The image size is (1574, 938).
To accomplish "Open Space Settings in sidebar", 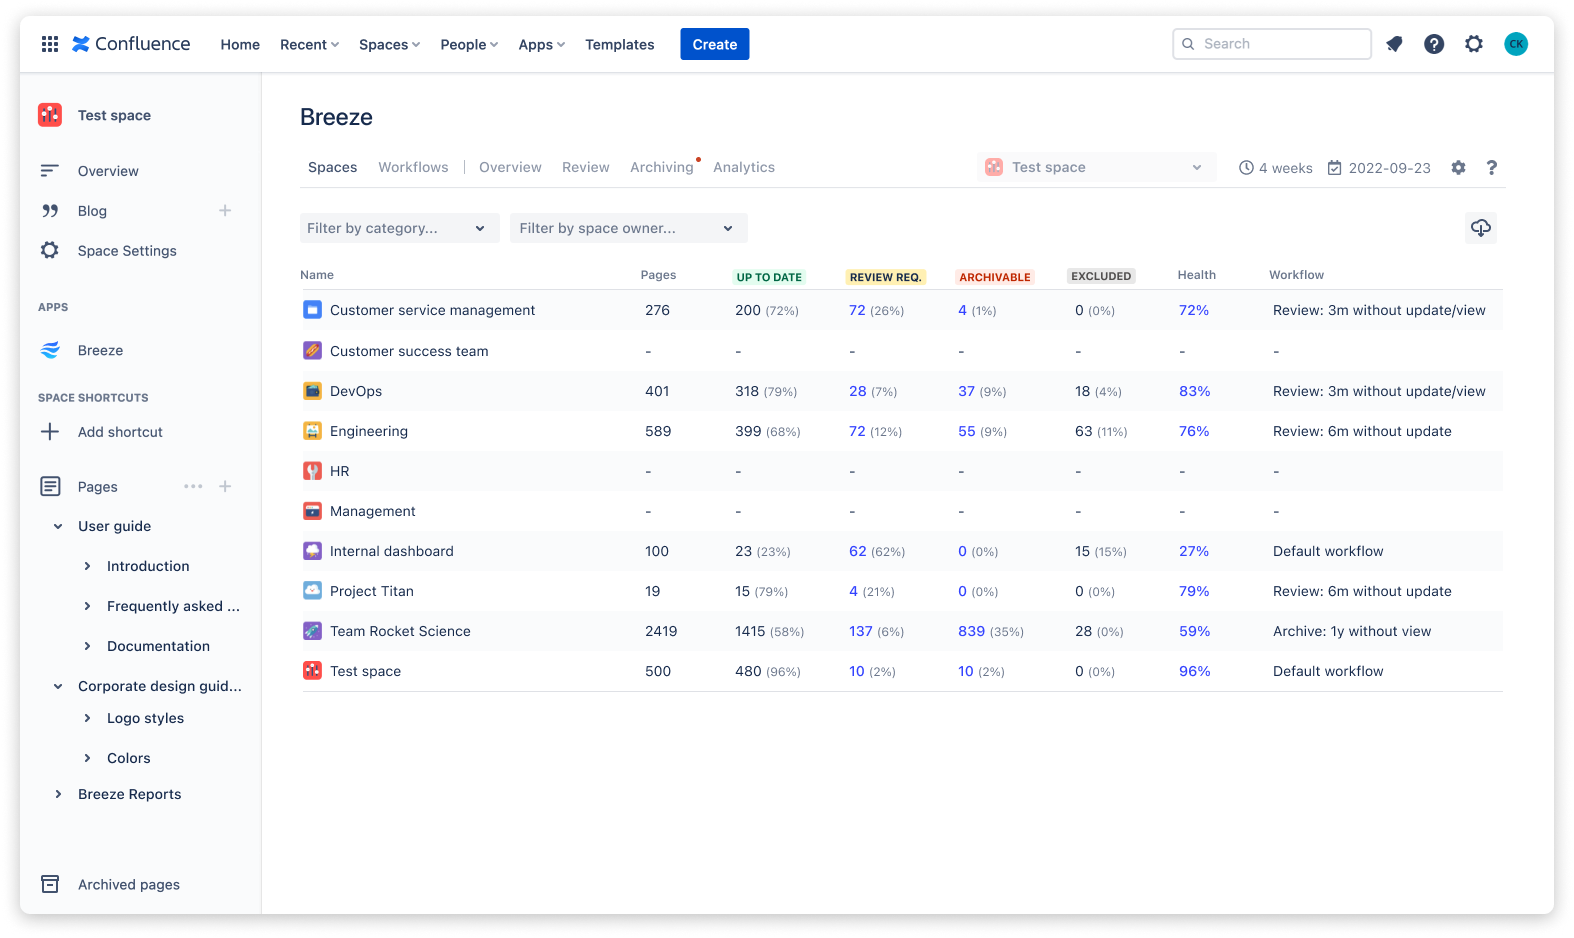I will tap(127, 251).
